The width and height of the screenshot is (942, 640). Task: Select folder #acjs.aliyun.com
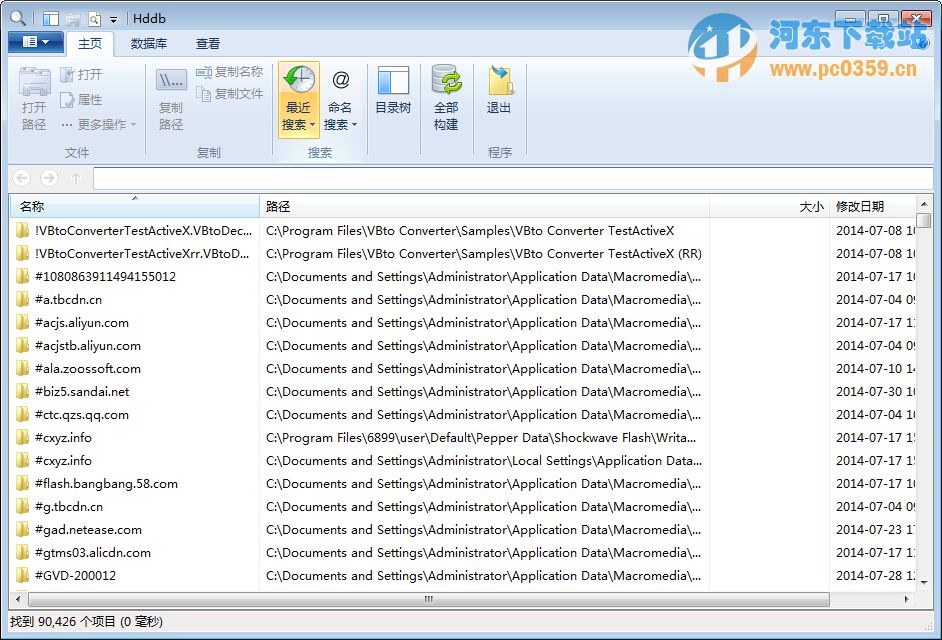82,323
